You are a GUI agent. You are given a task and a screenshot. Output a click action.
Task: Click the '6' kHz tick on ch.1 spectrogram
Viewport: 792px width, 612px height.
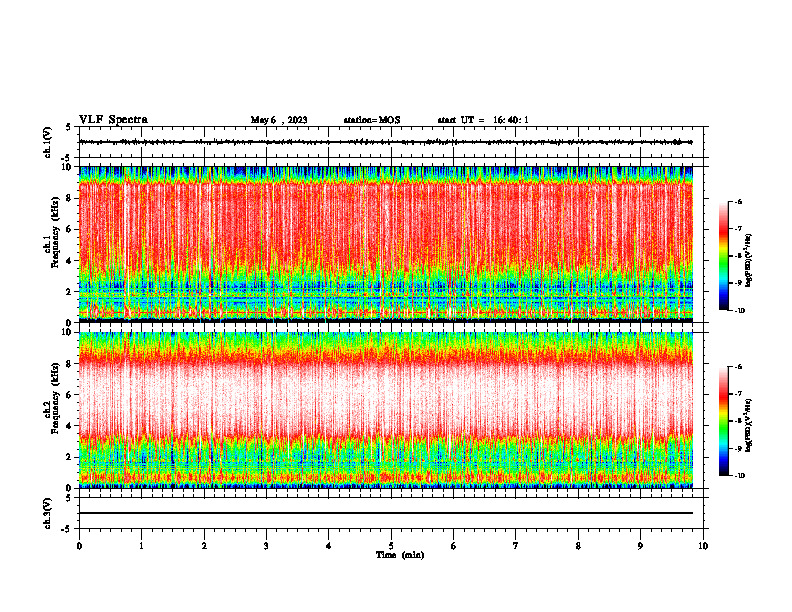(69, 230)
